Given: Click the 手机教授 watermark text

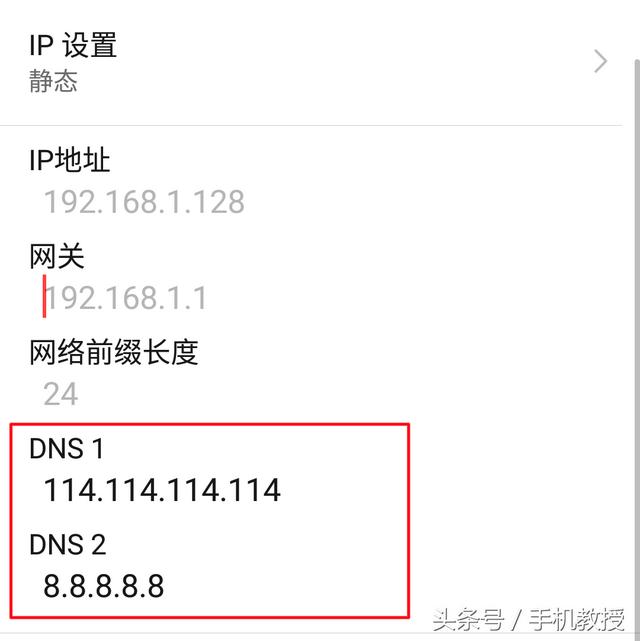Looking at the screenshot, I should 577,620.
